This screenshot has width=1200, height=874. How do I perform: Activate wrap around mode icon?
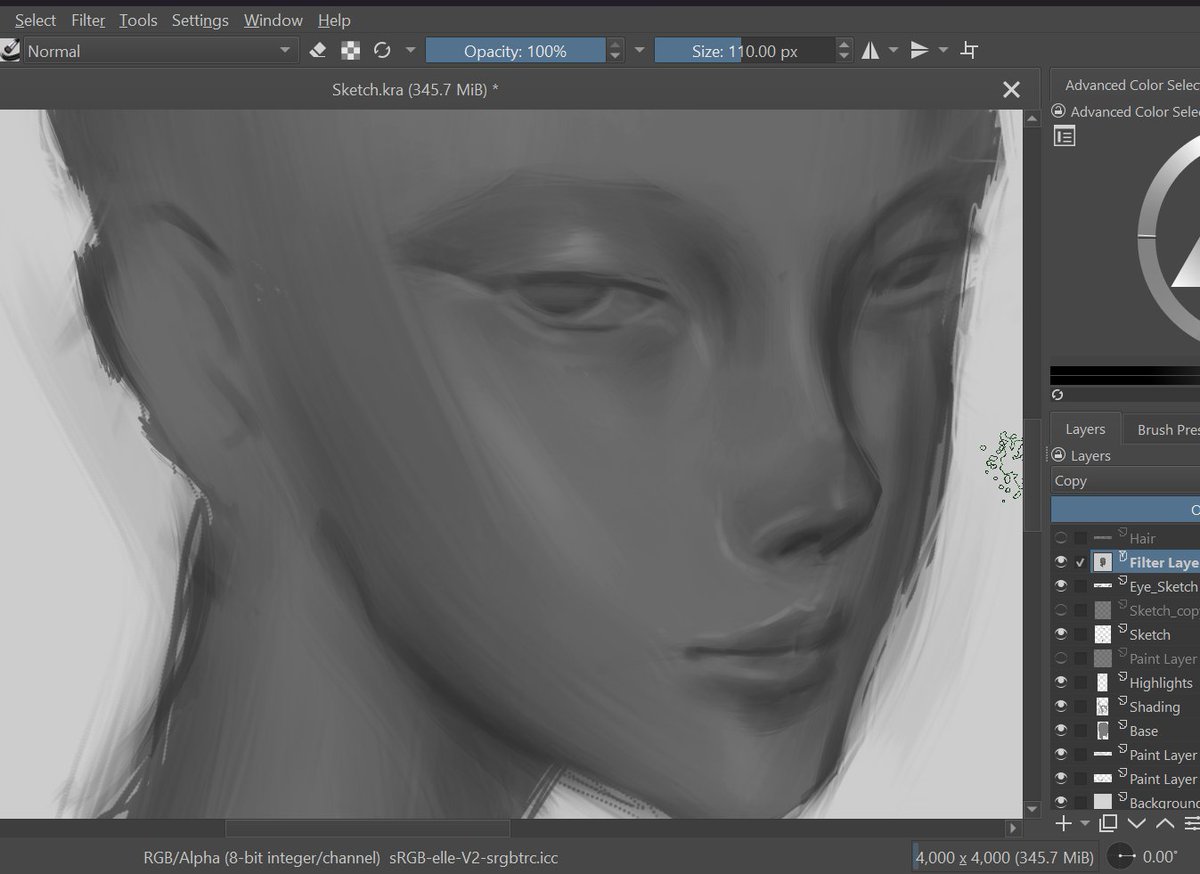tap(968, 50)
